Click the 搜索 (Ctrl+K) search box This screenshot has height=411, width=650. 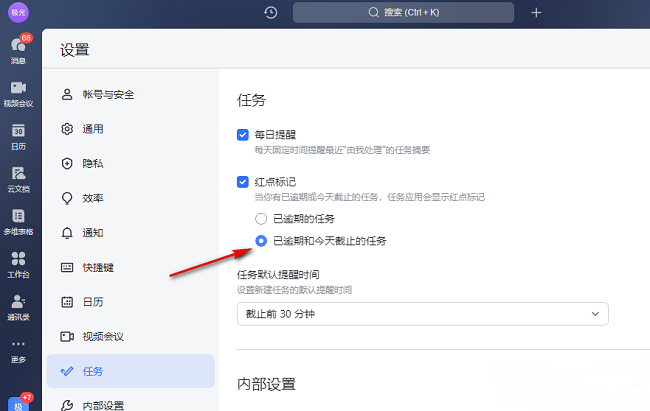[403, 12]
